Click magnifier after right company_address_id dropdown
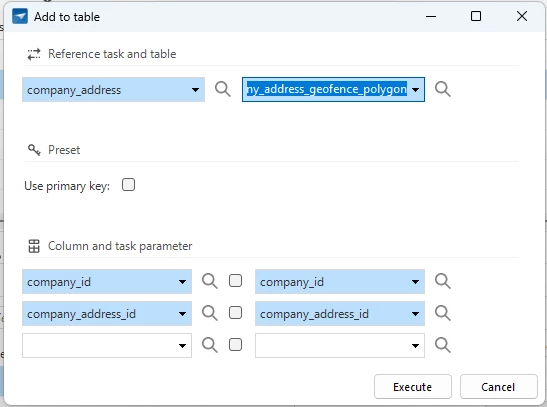The width and height of the screenshot is (547, 407). [x=443, y=313]
